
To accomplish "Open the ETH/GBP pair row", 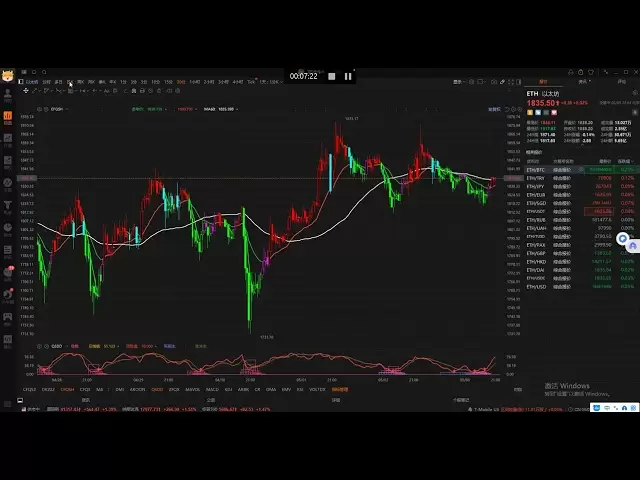I will click(x=582, y=253).
